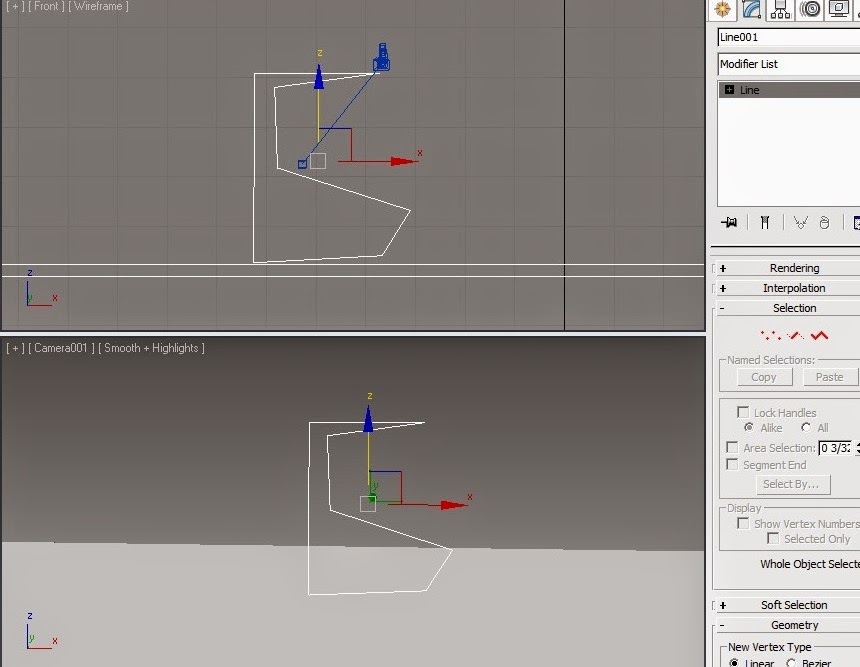Enable the Lock Handles checkbox
The width and height of the screenshot is (860, 667).
743,411
